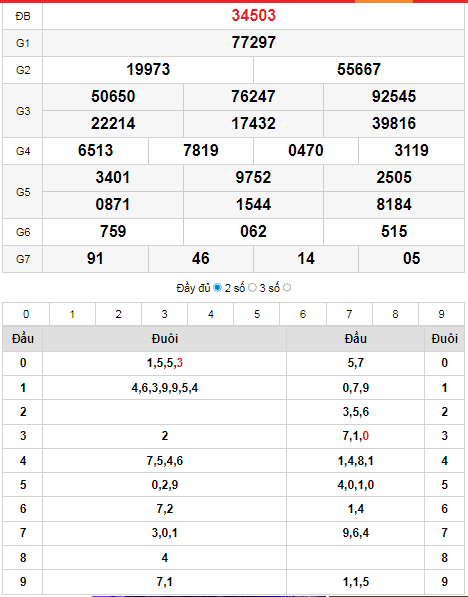
Task: Click the G6 prize number 062
Action: click(253, 232)
